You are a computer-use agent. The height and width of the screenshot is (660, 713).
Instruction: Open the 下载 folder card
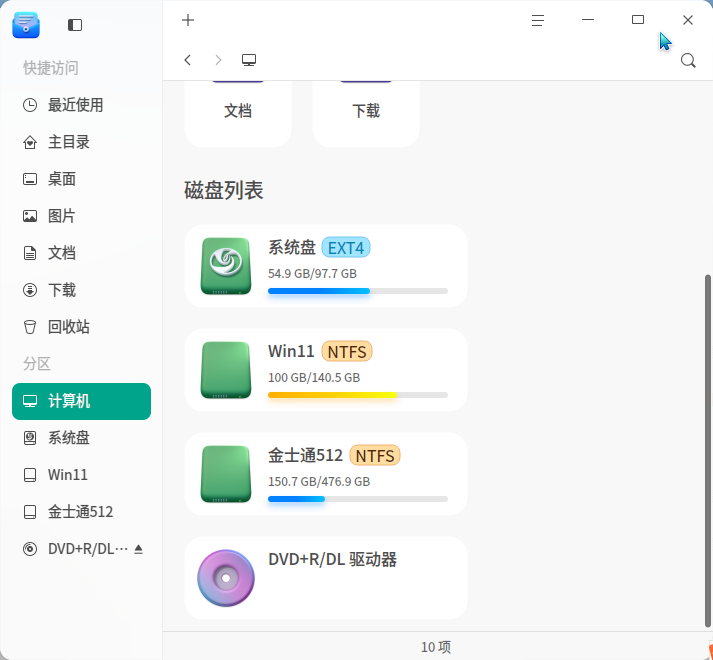pyautogui.click(x=366, y=114)
